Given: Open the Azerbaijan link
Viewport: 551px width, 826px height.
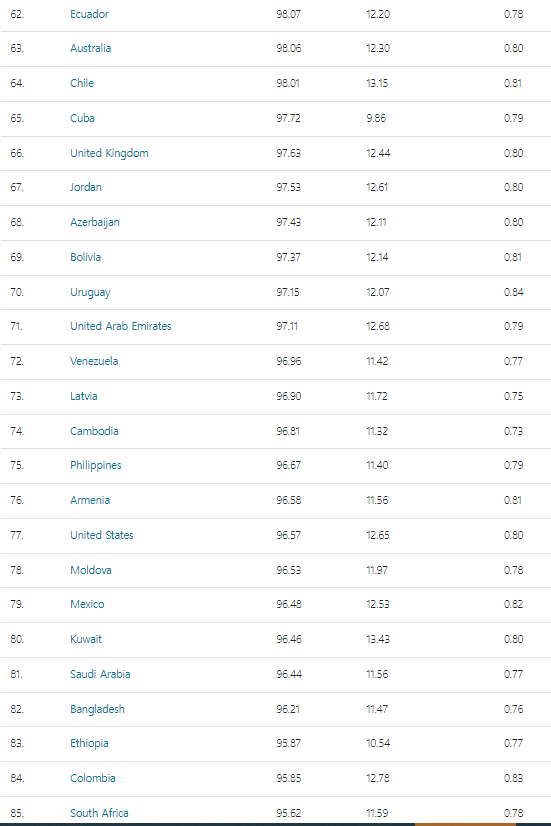Looking at the screenshot, I should tap(95, 222).
